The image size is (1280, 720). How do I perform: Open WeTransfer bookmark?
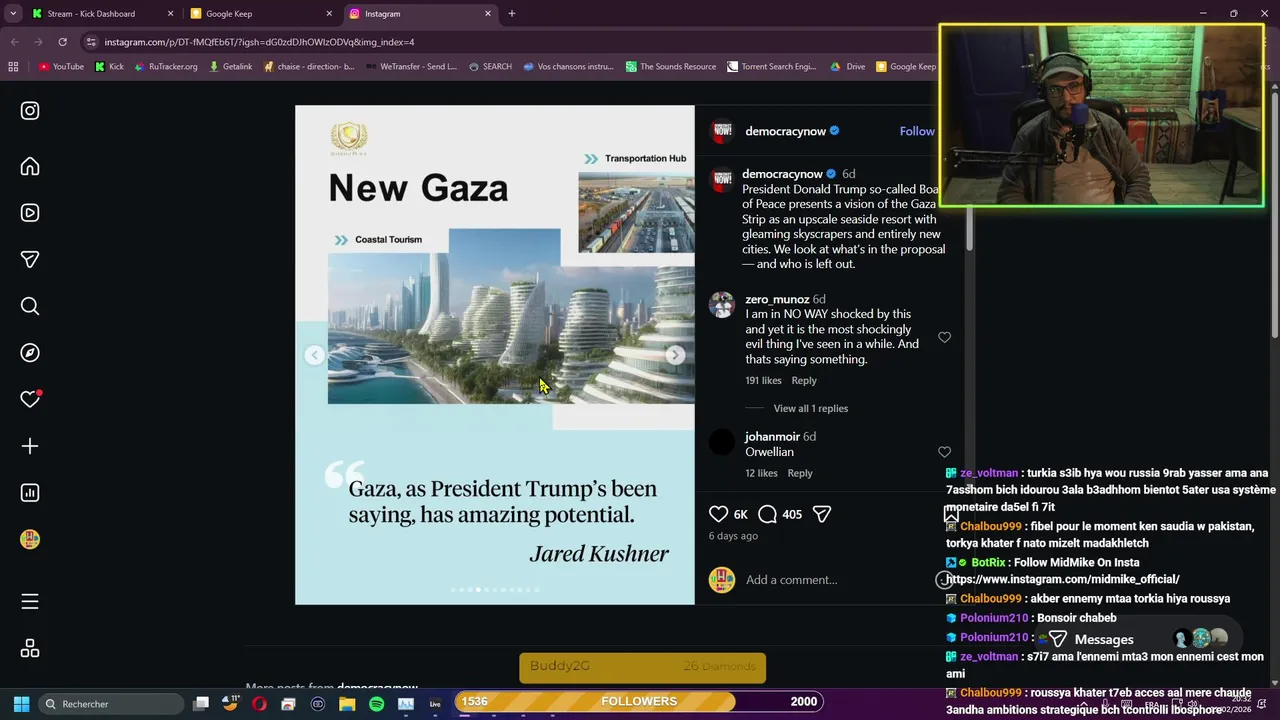pyautogui.click(x=411, y=67)
